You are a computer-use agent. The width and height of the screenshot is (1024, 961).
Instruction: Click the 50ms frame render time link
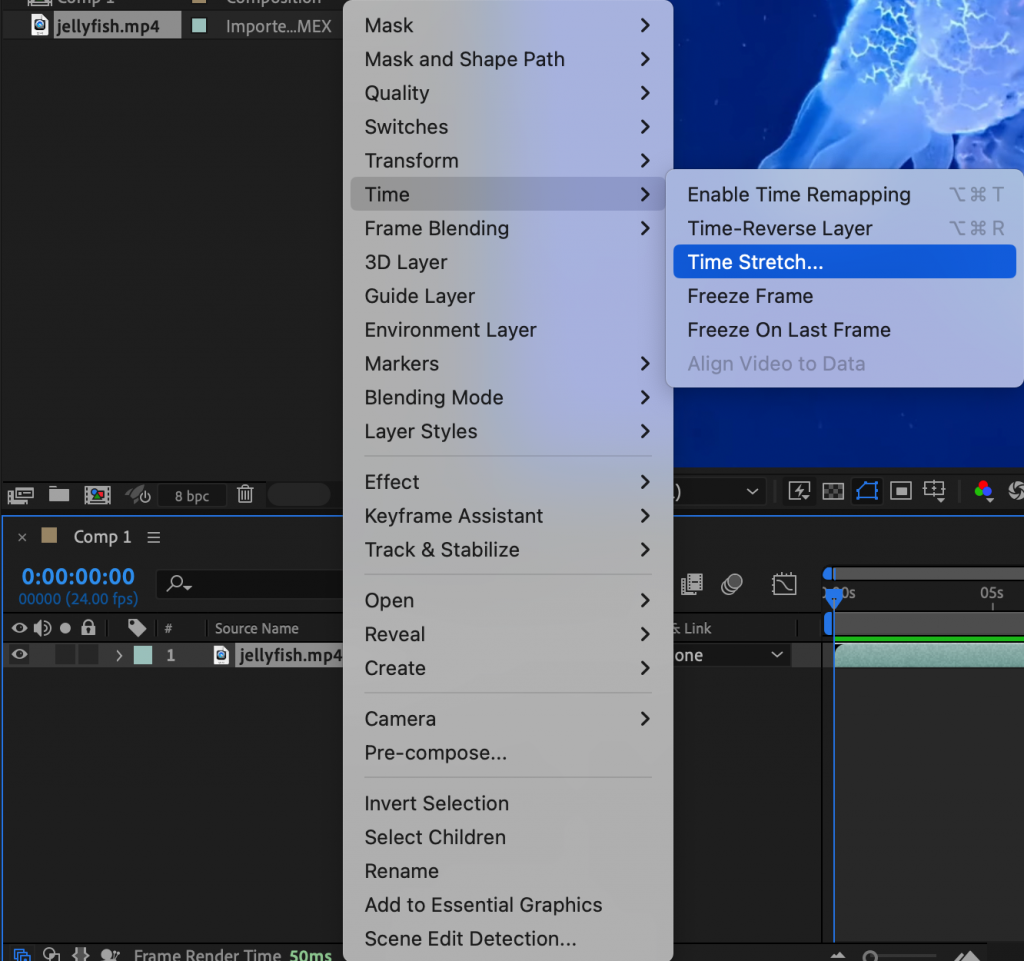tap(308, 953)
